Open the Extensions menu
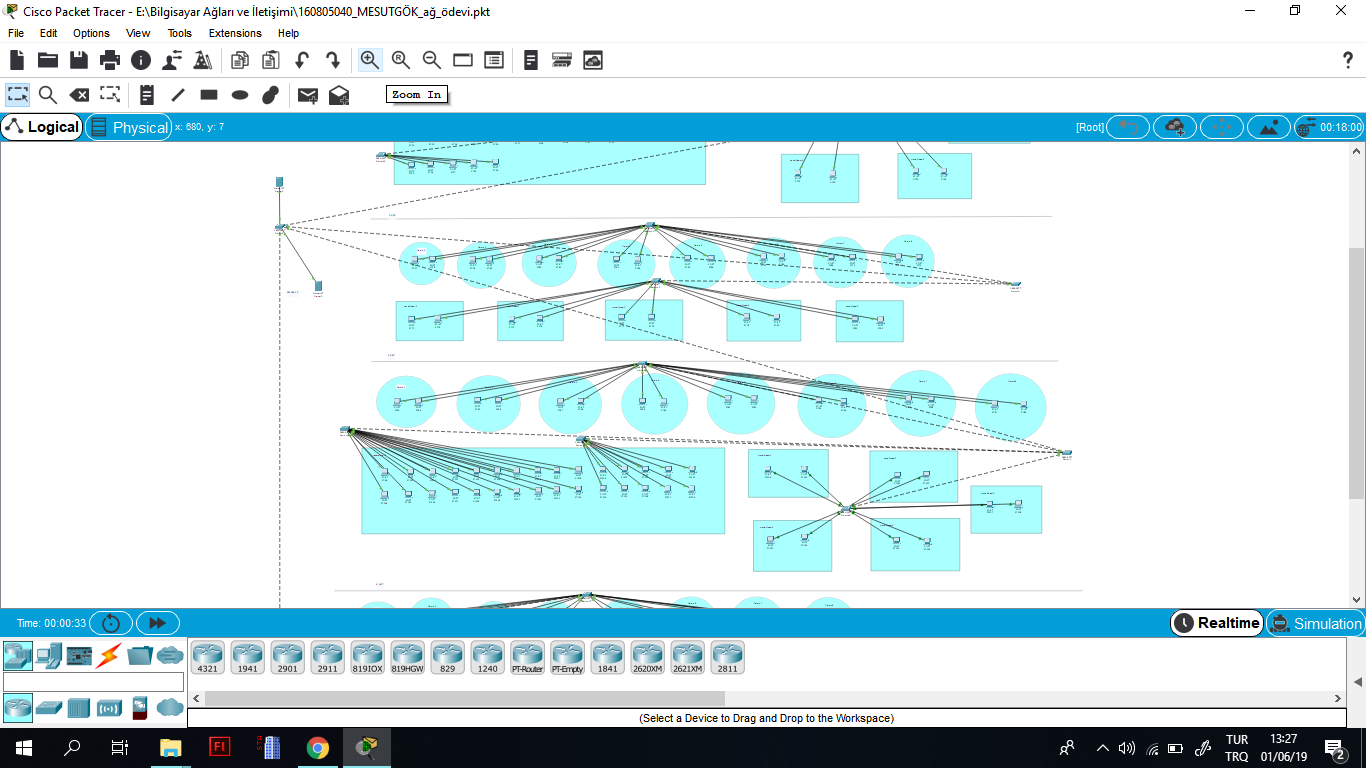The height and width of the screenshot is (768, 1366). pyautogui.click(x=235, y=33)
